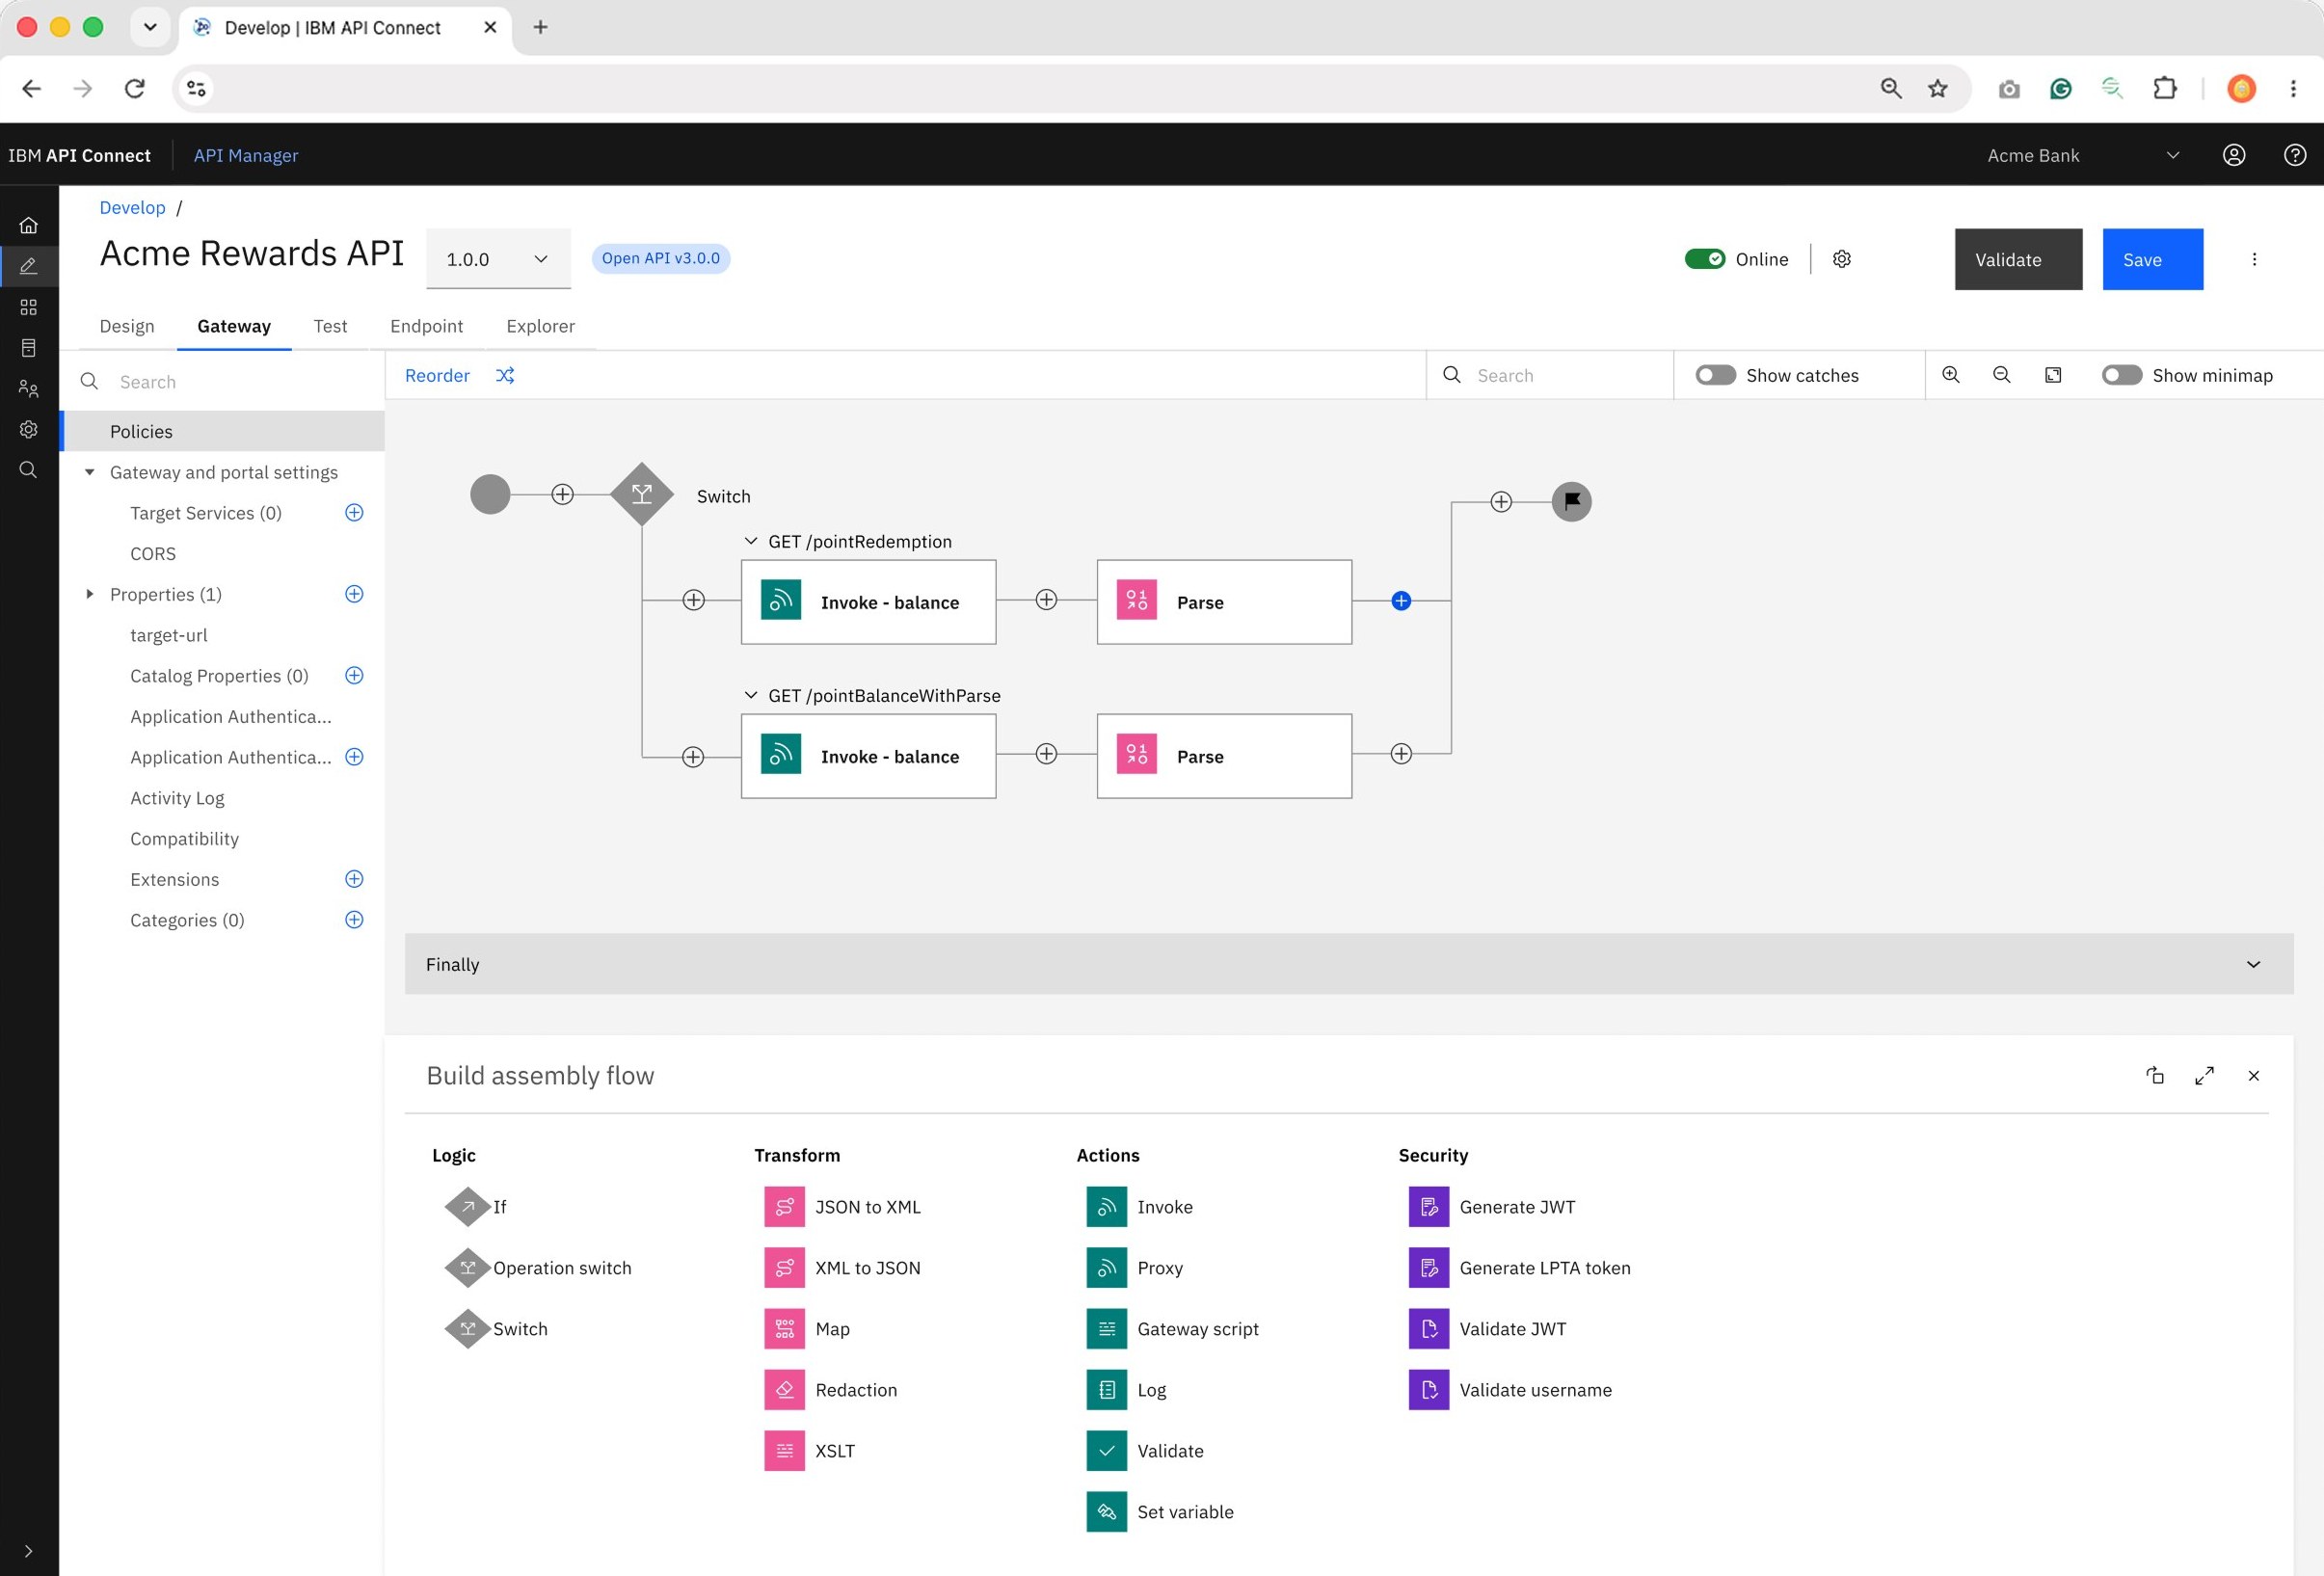The image size is (2324, 1576).
Task: Open the Develop pencil icon in sidebar
Action: 28,266
